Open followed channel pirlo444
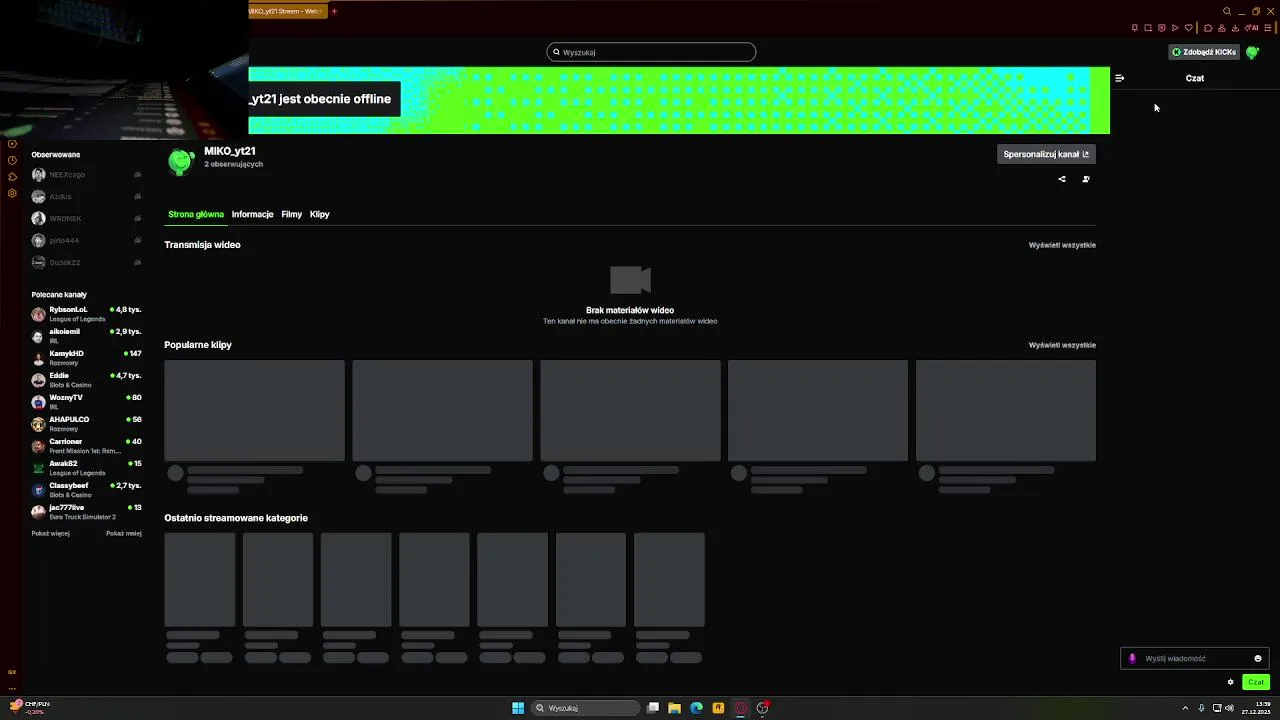The width and height of the screenshot is (1280, 720). tap(86, 241)
